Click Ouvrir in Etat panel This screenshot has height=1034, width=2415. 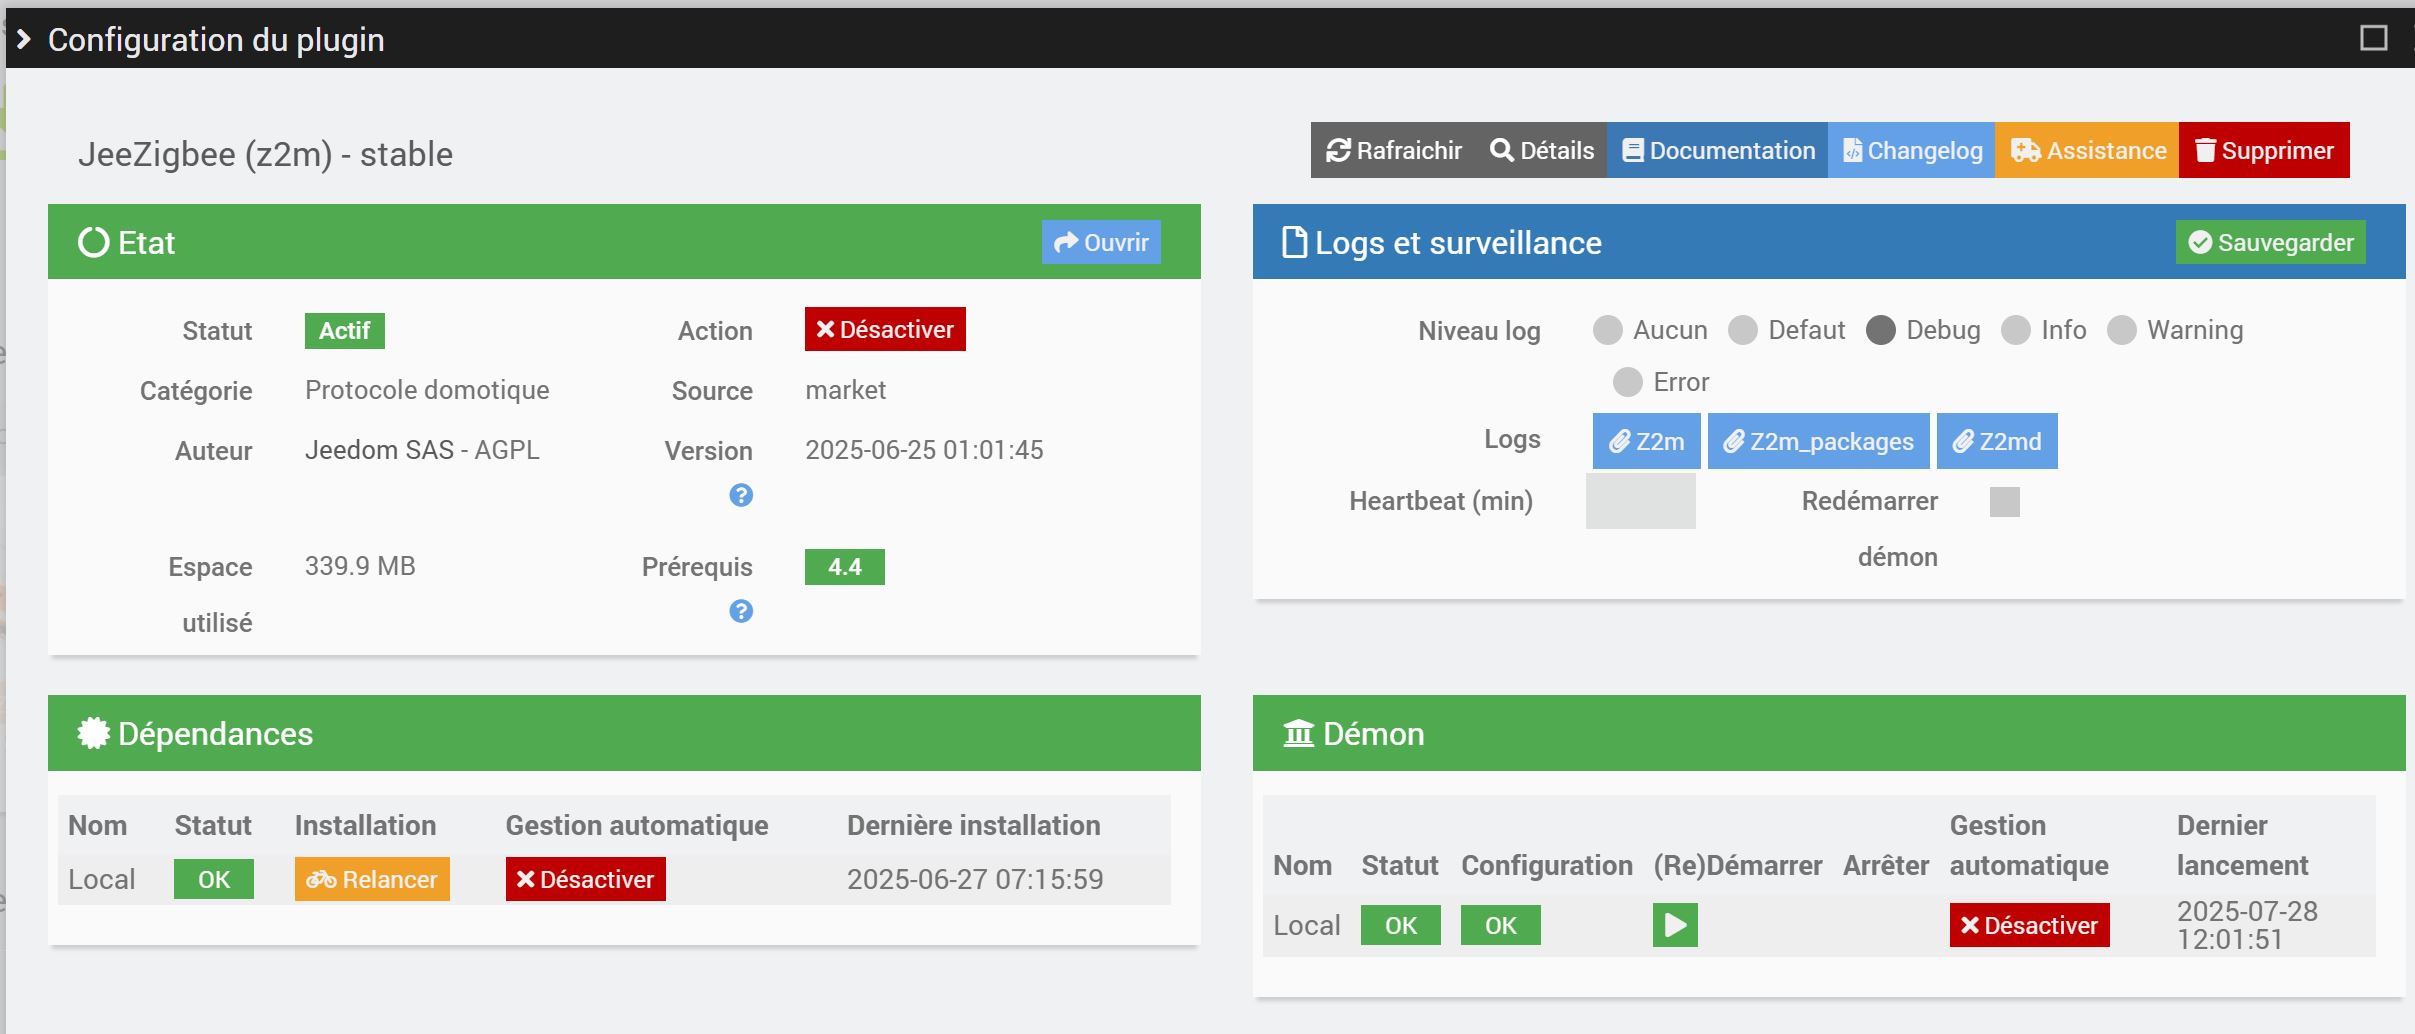click(1101, 242)
